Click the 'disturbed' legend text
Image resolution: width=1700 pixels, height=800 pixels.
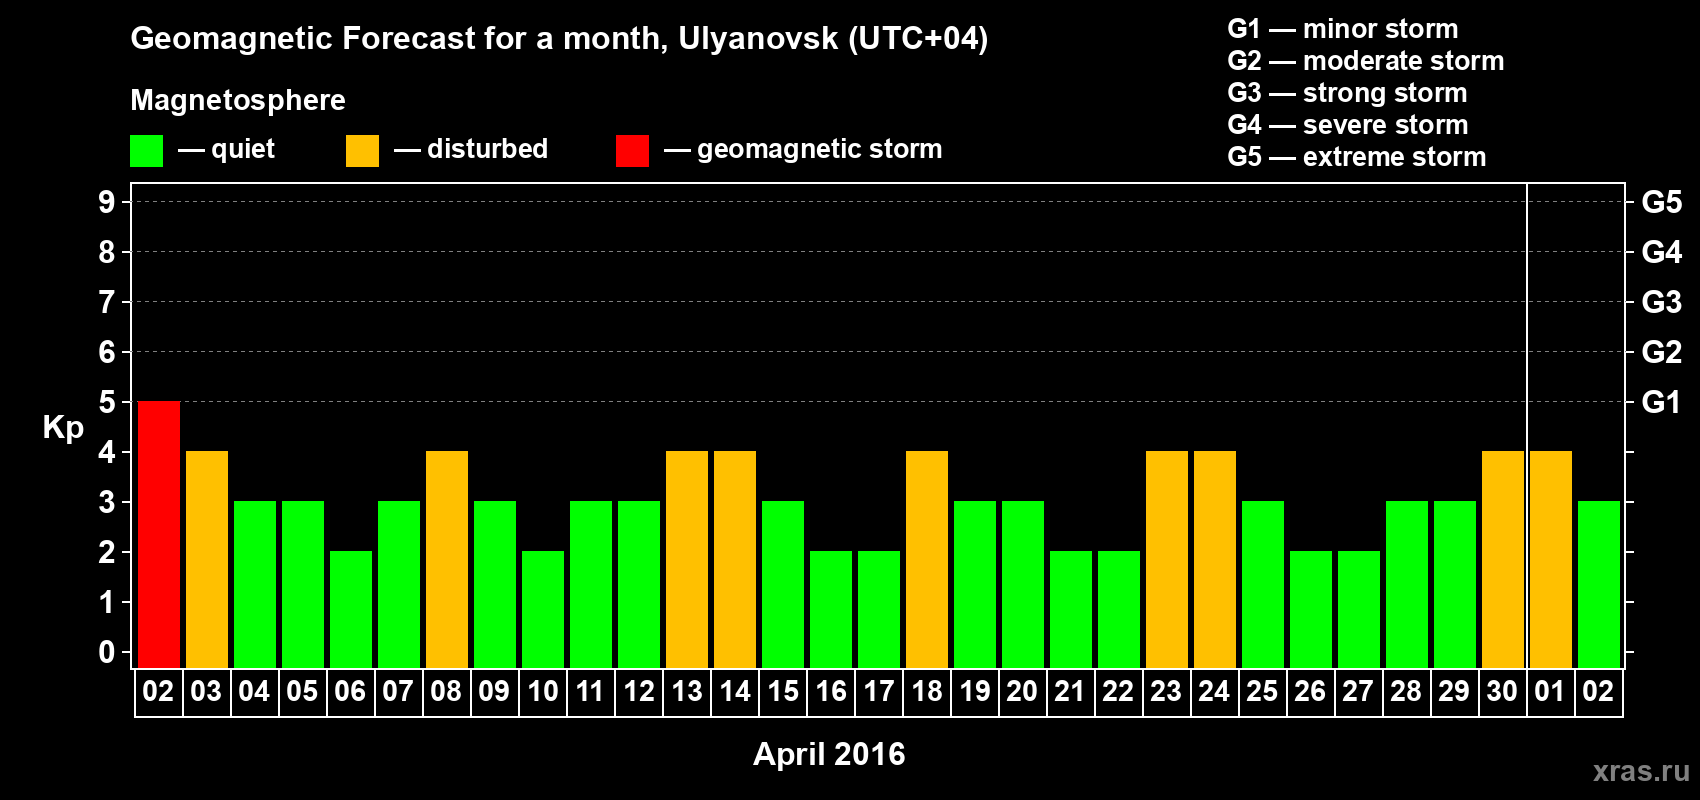(487, 149)
